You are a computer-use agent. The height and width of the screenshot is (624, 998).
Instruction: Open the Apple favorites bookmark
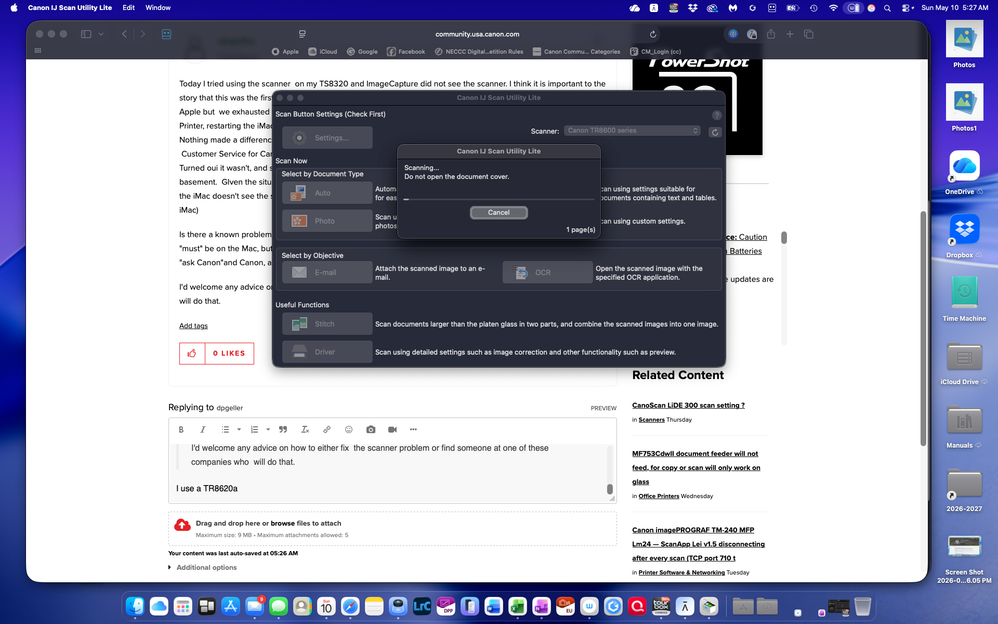tap(285, 52)
